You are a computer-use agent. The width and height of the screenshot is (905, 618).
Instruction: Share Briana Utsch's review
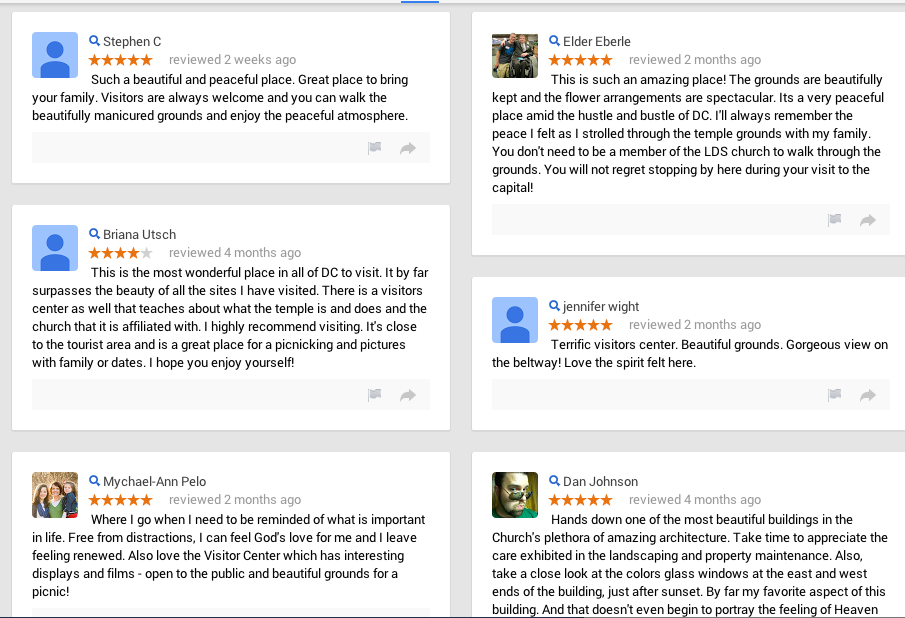408,395
